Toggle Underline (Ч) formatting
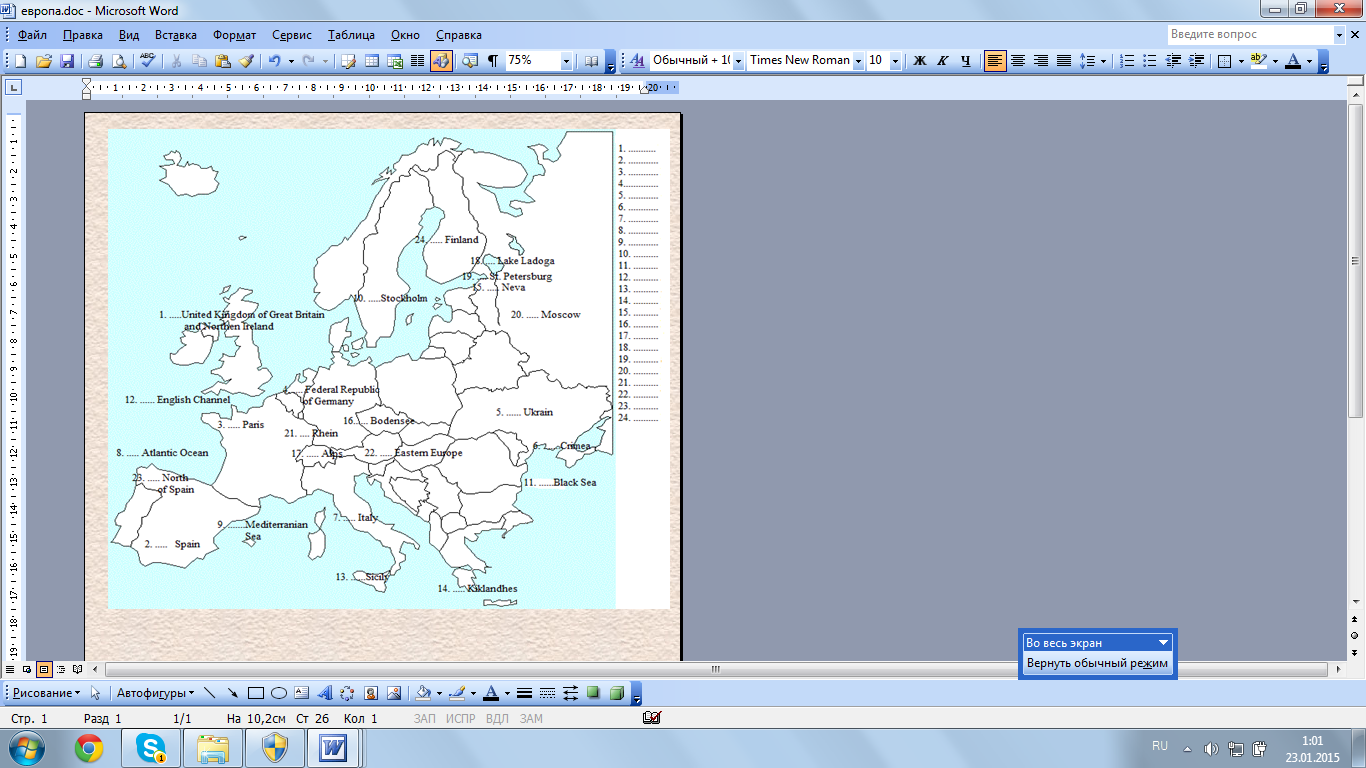The width and height of the screenshot is (1366, 768). (966, 61)
